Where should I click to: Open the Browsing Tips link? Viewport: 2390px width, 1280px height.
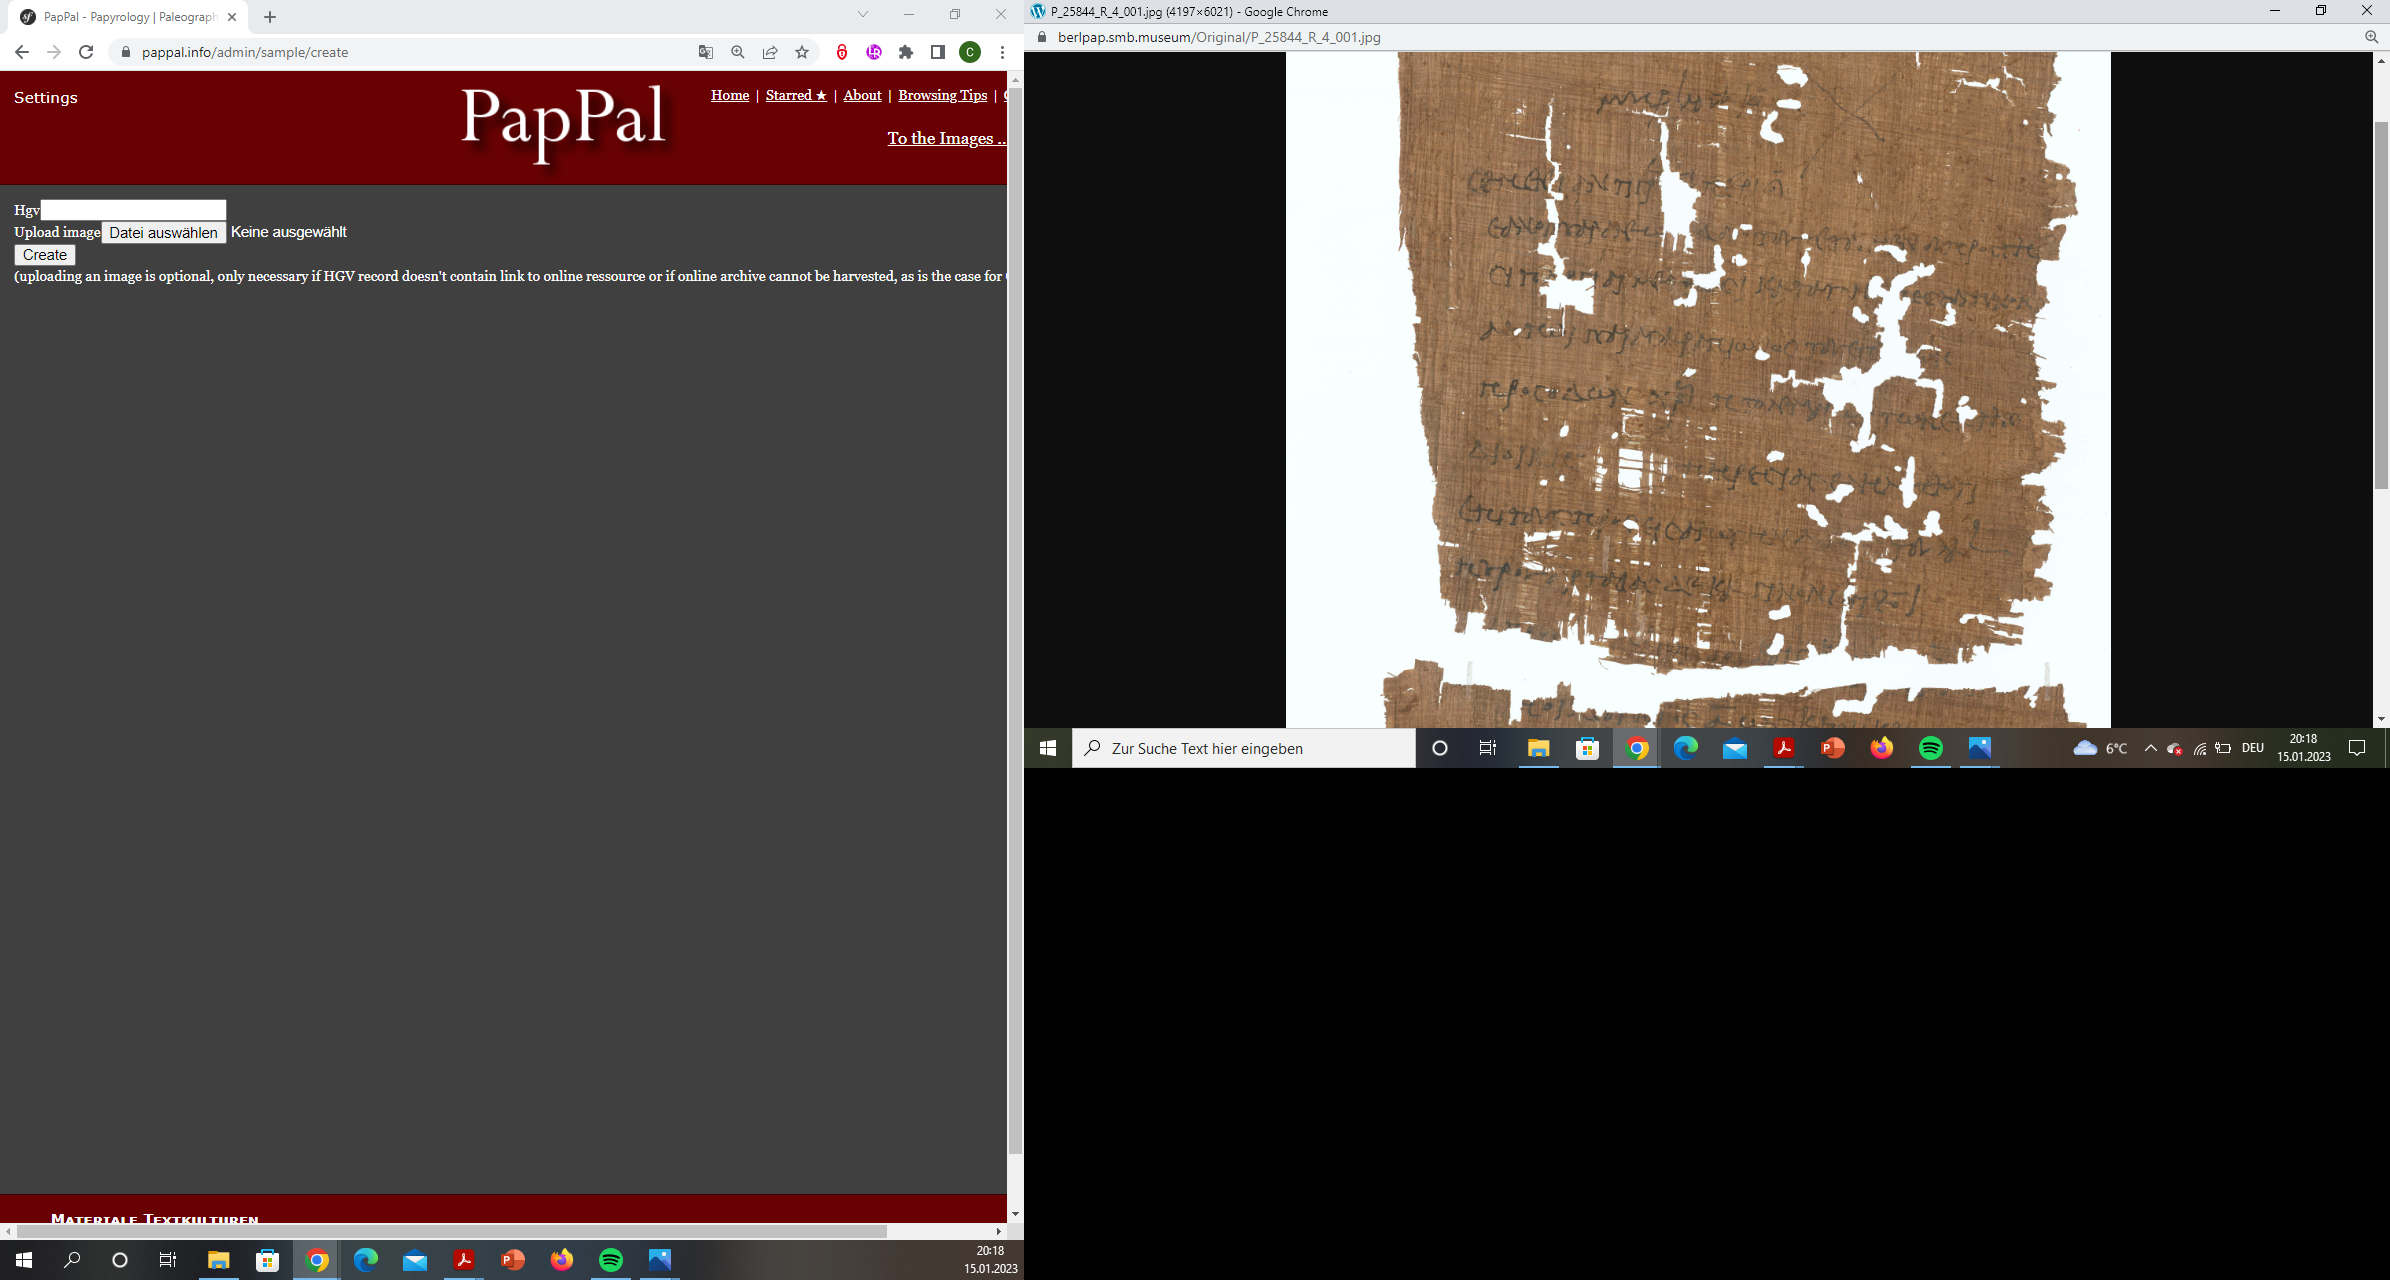[x=942, y=95]
